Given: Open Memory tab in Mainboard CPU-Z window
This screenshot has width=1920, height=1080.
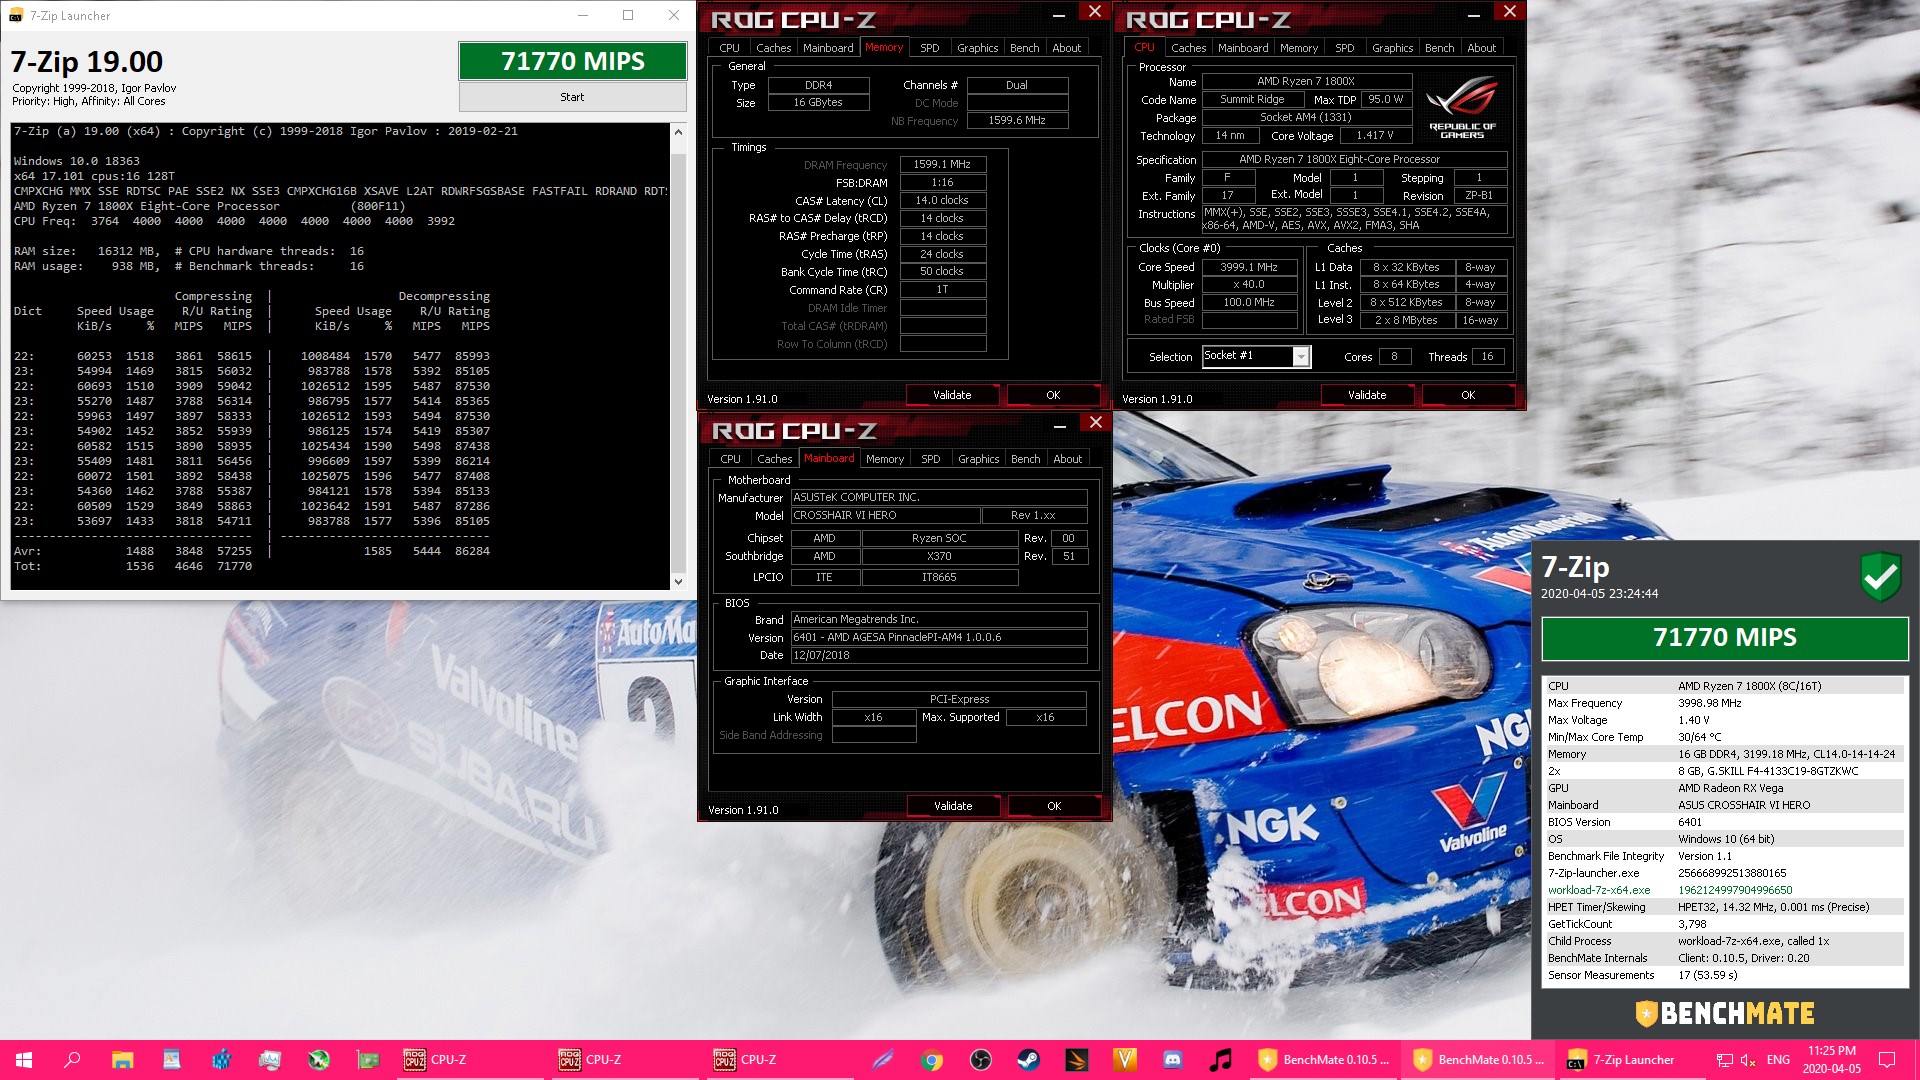Looking at the screenshot, I should pos(884,459).
